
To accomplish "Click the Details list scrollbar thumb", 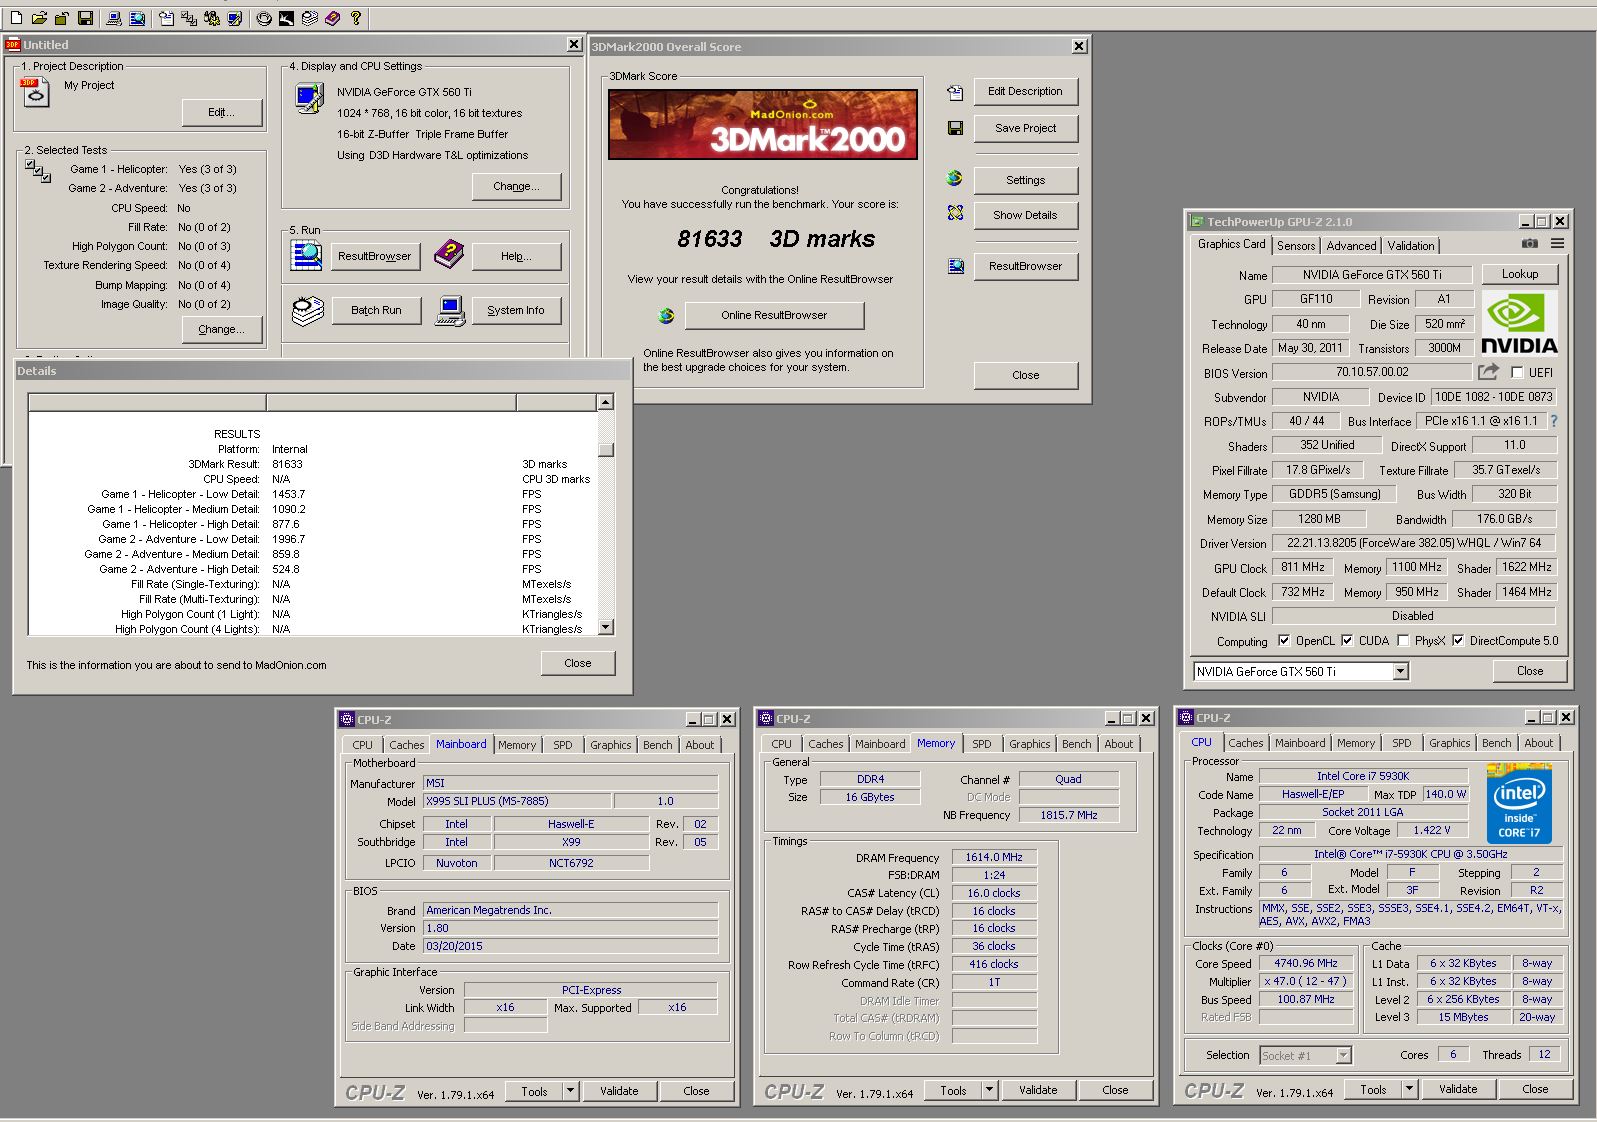I will click(x=605, y=449).
